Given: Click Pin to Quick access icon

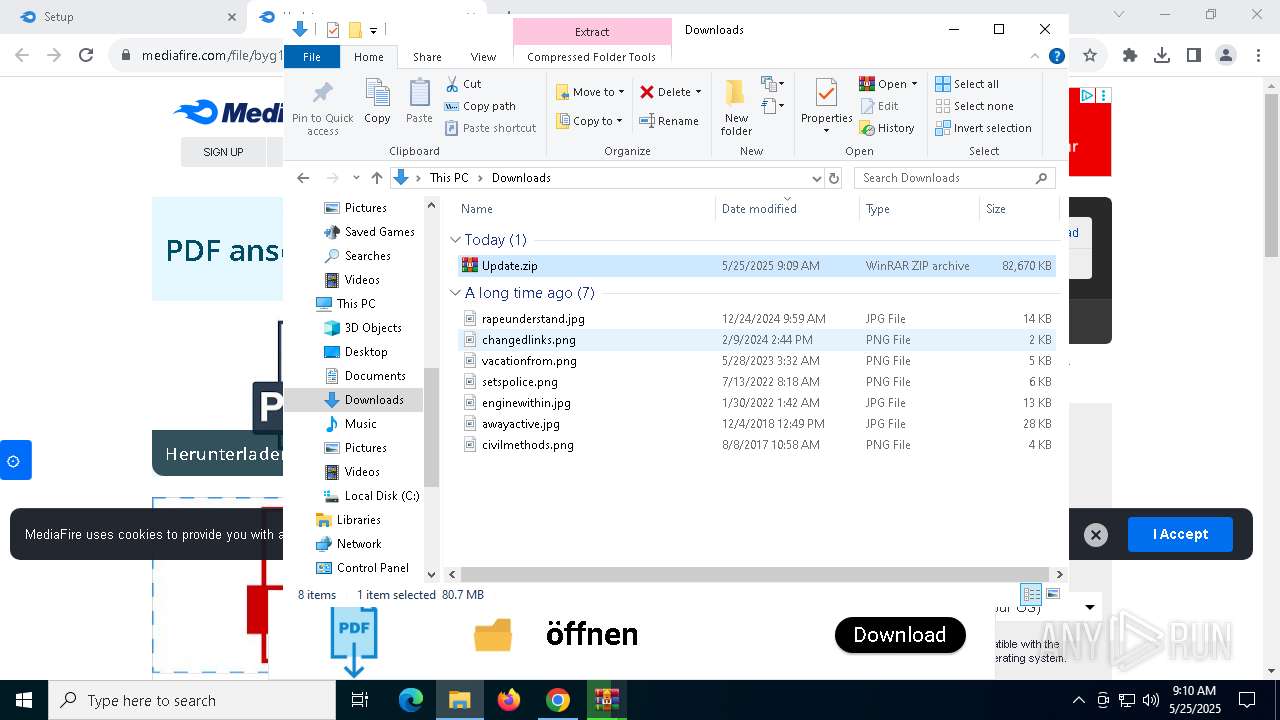Looking at the screenshot, I should tap(322, 95).
